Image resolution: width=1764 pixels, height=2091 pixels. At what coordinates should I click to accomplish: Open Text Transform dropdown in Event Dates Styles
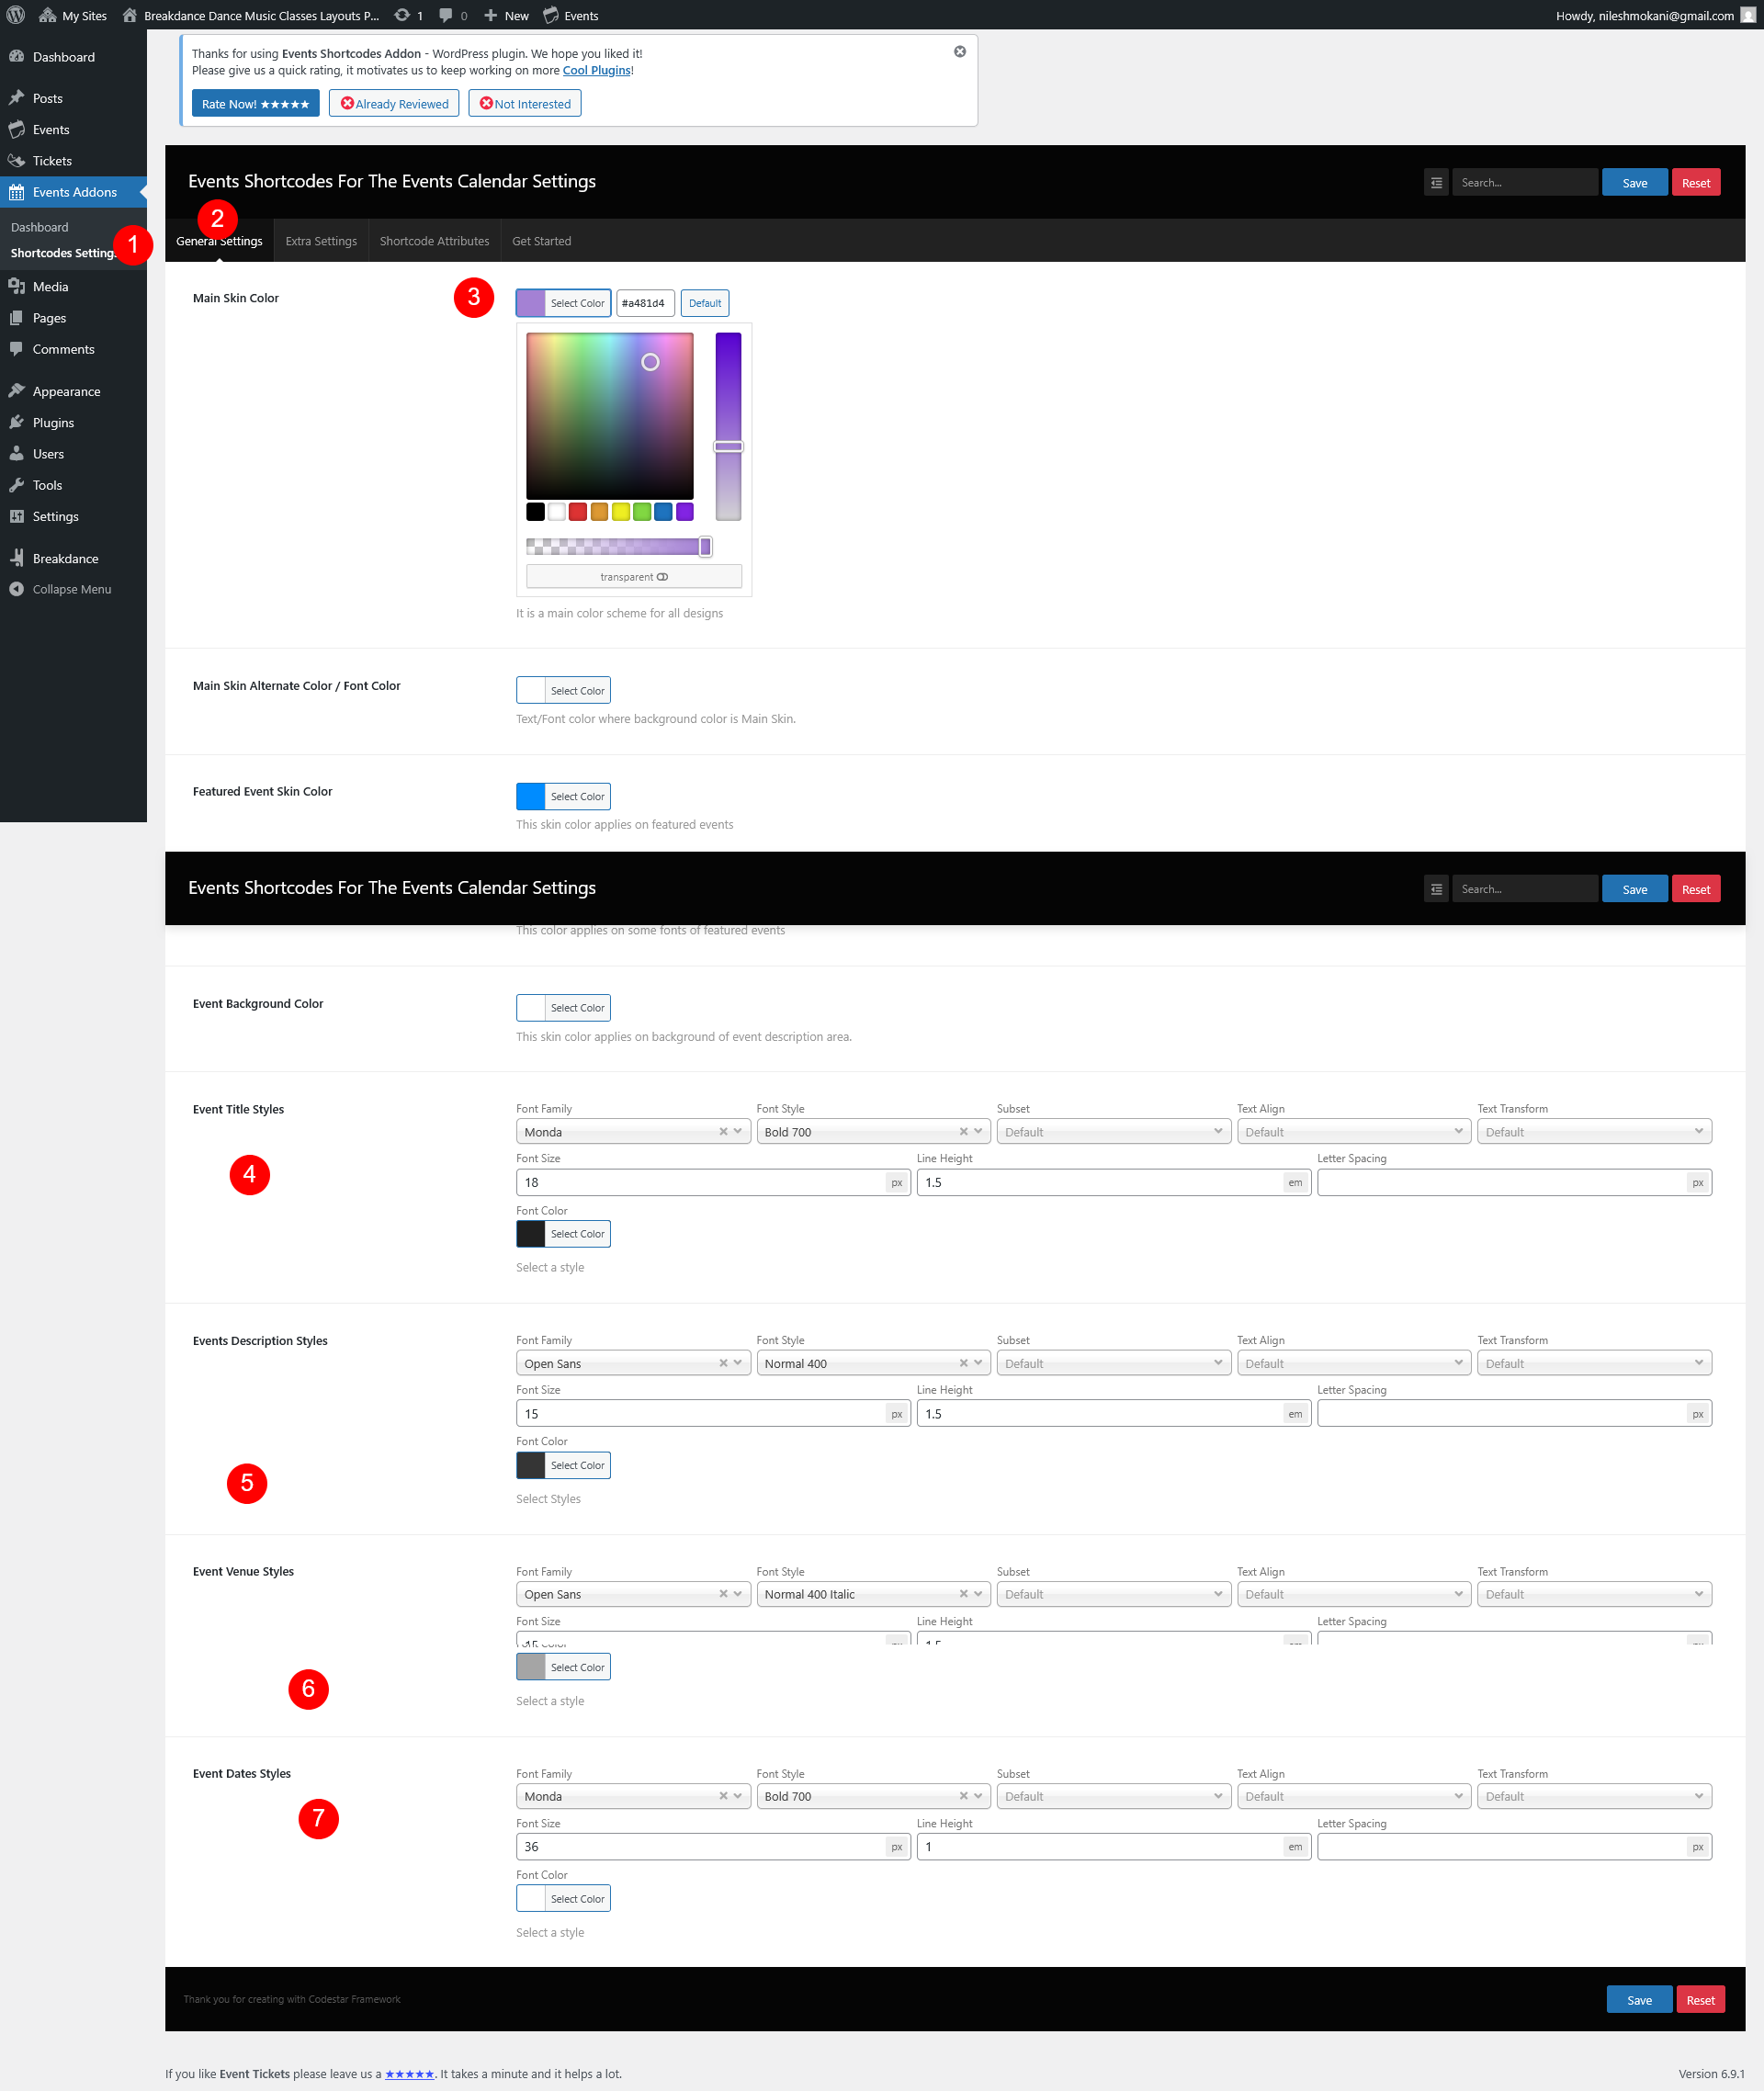click(1593, 1796)
